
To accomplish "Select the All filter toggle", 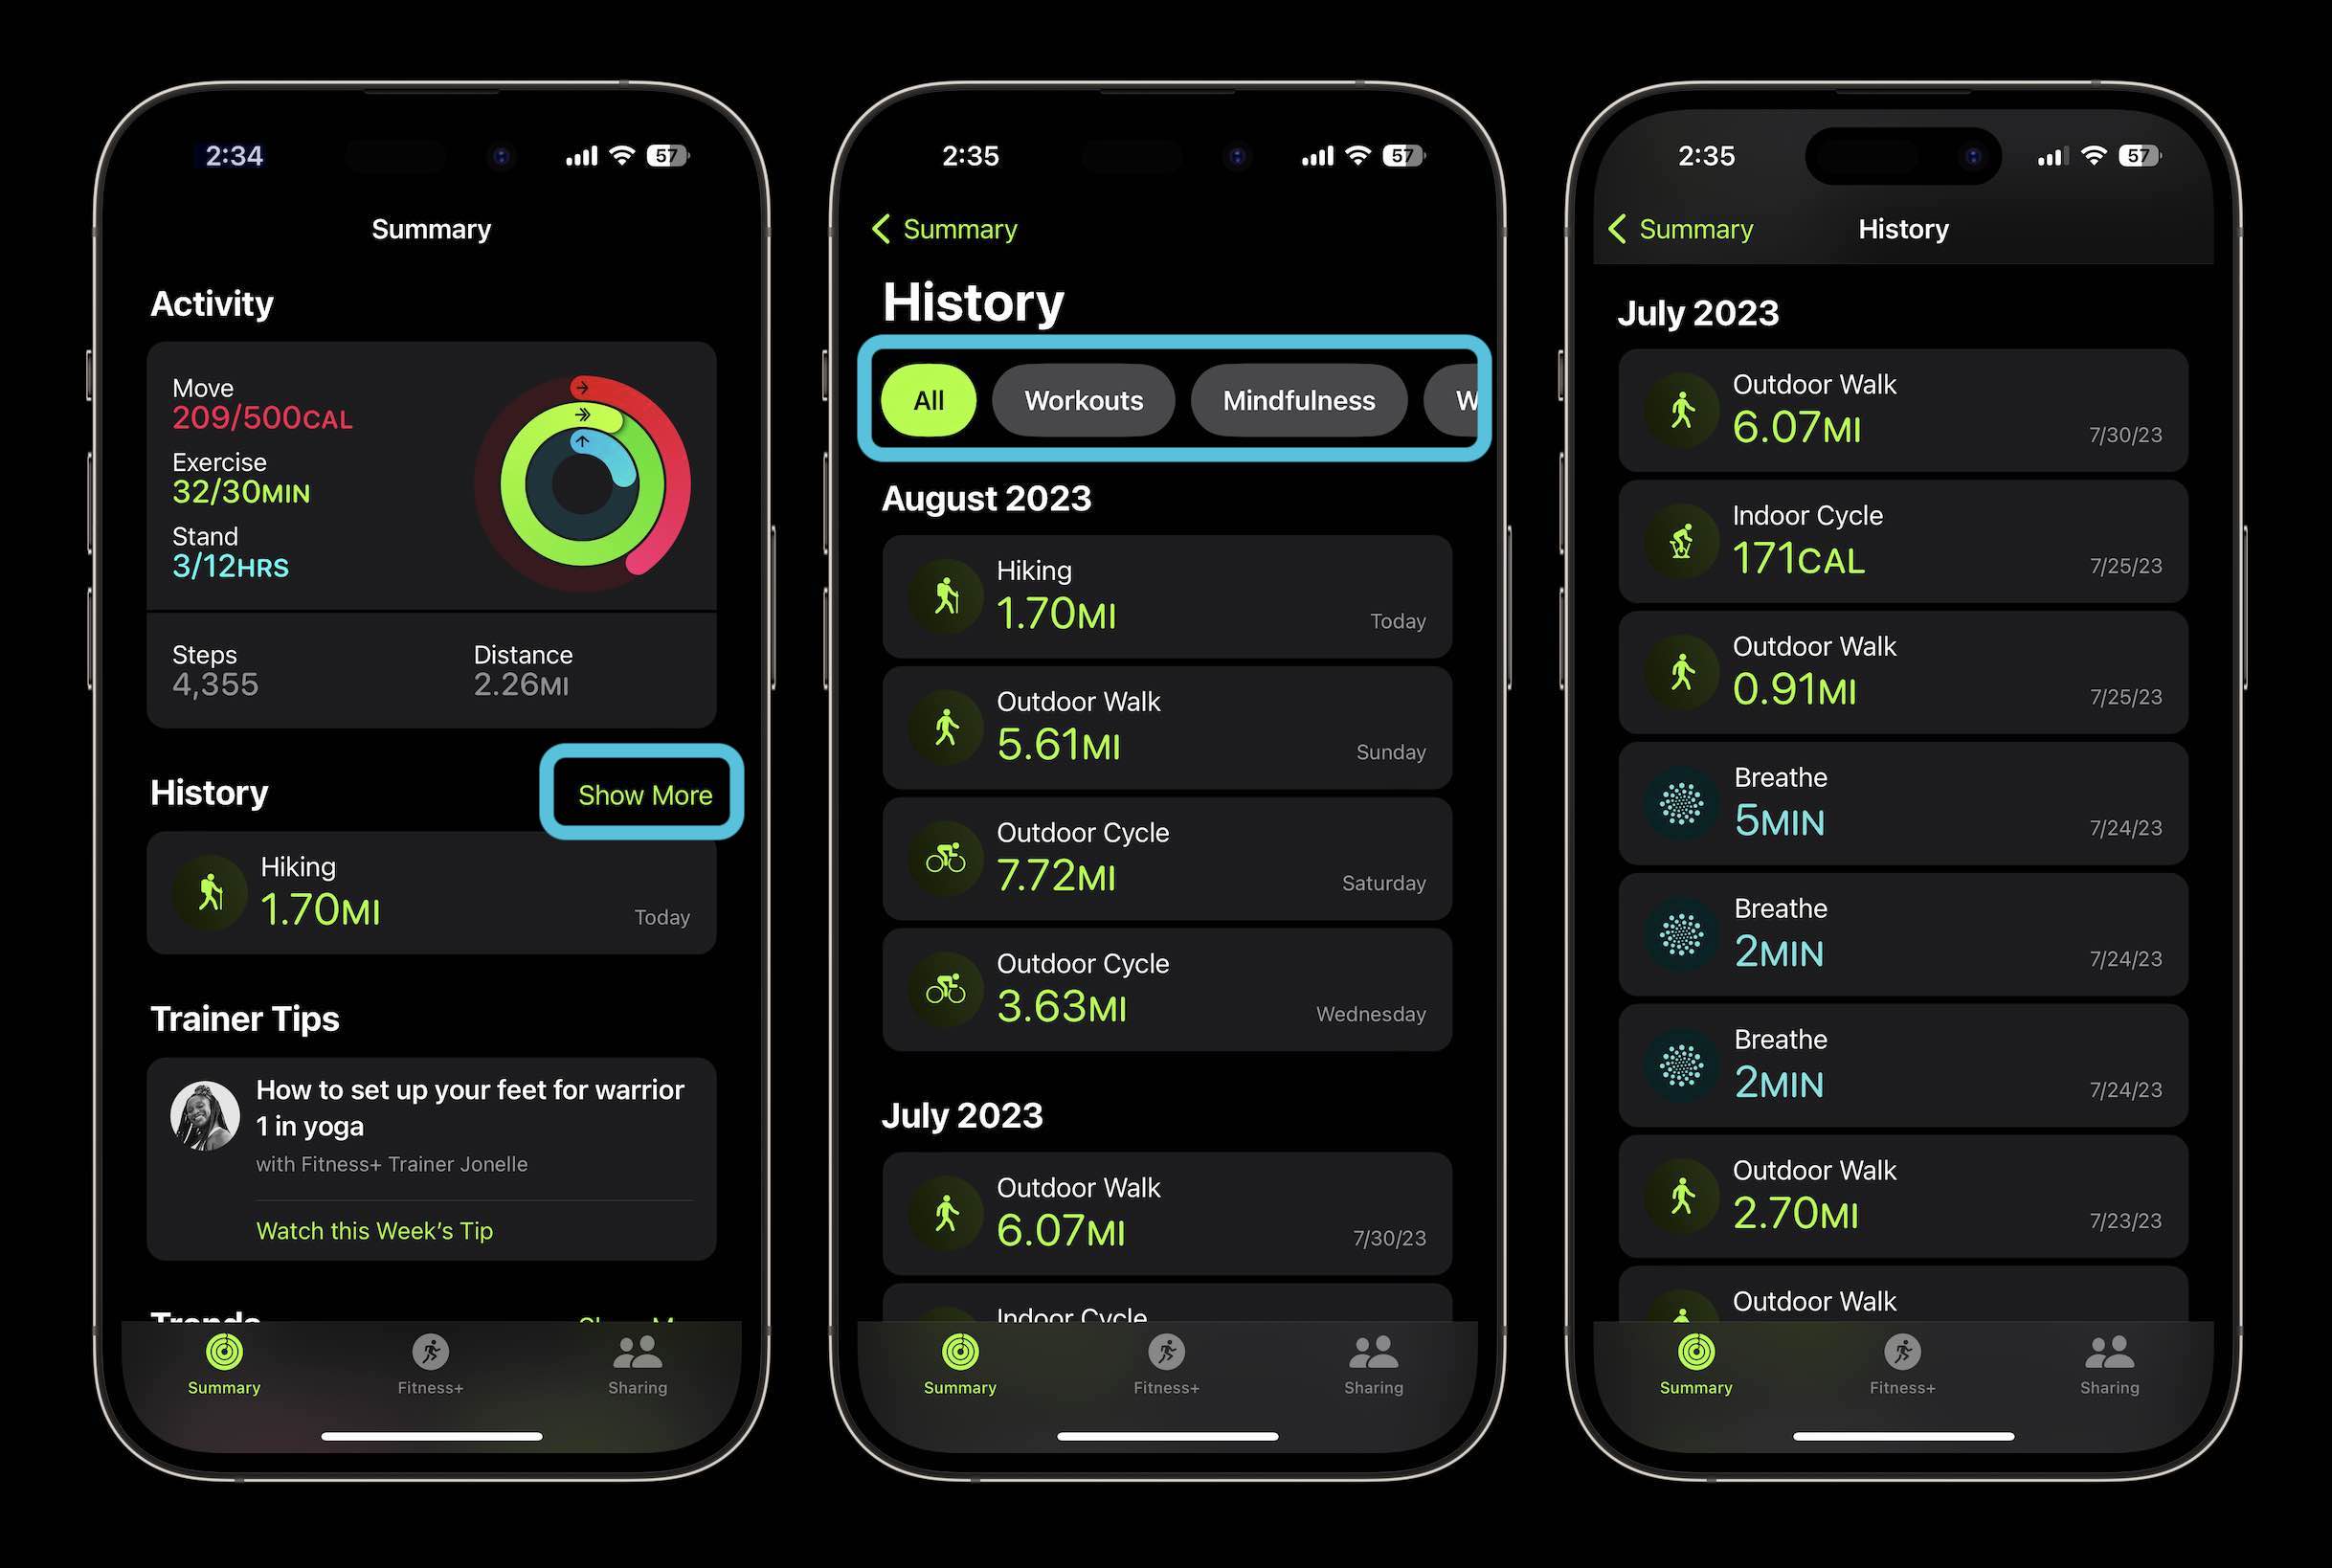I will click(x=928, y=399).
